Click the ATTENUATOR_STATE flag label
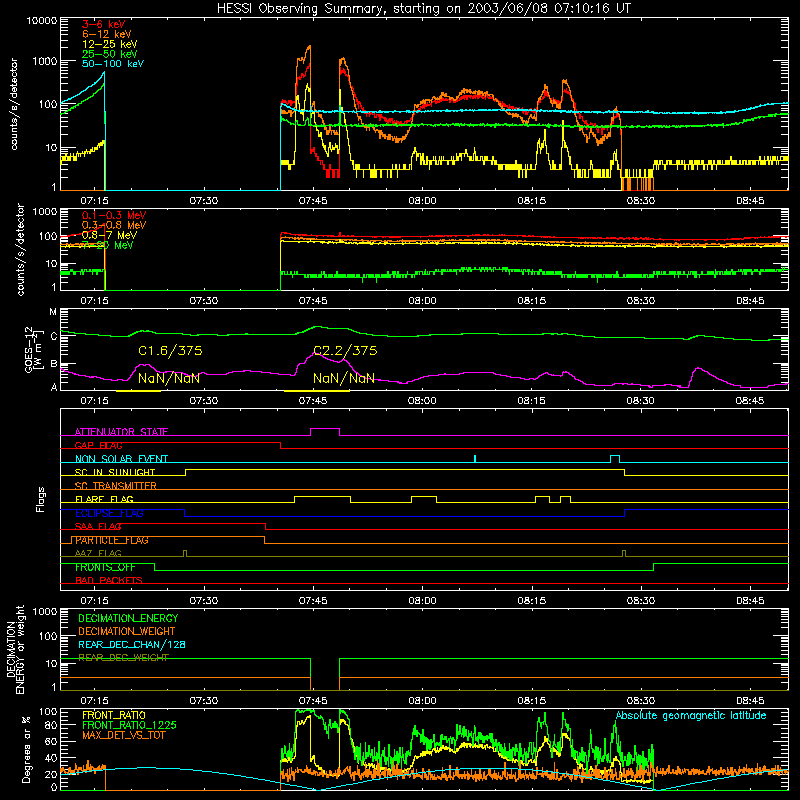This screenshot has width=800, height=800. click(121, 432)
